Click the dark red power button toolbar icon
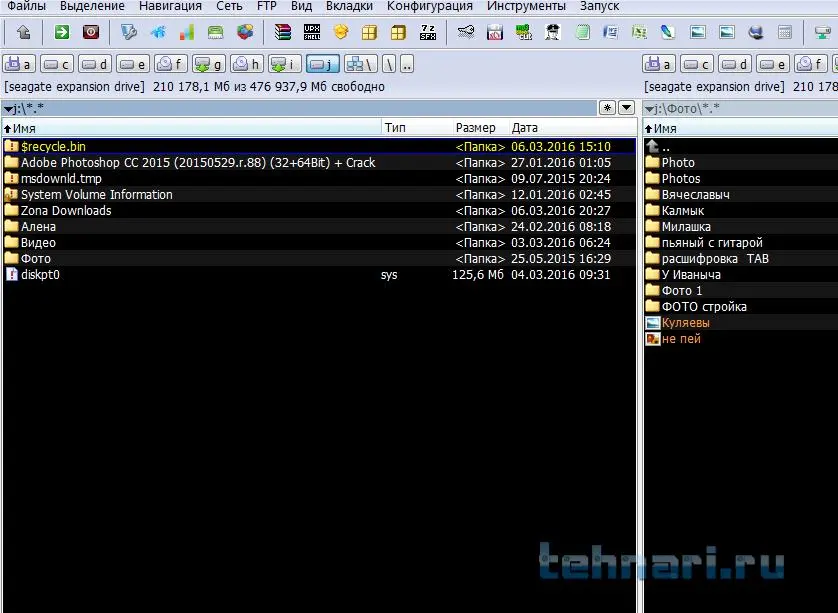Image resolution: width=838 pixels, height=613 pixels. (x=91, y=33)
